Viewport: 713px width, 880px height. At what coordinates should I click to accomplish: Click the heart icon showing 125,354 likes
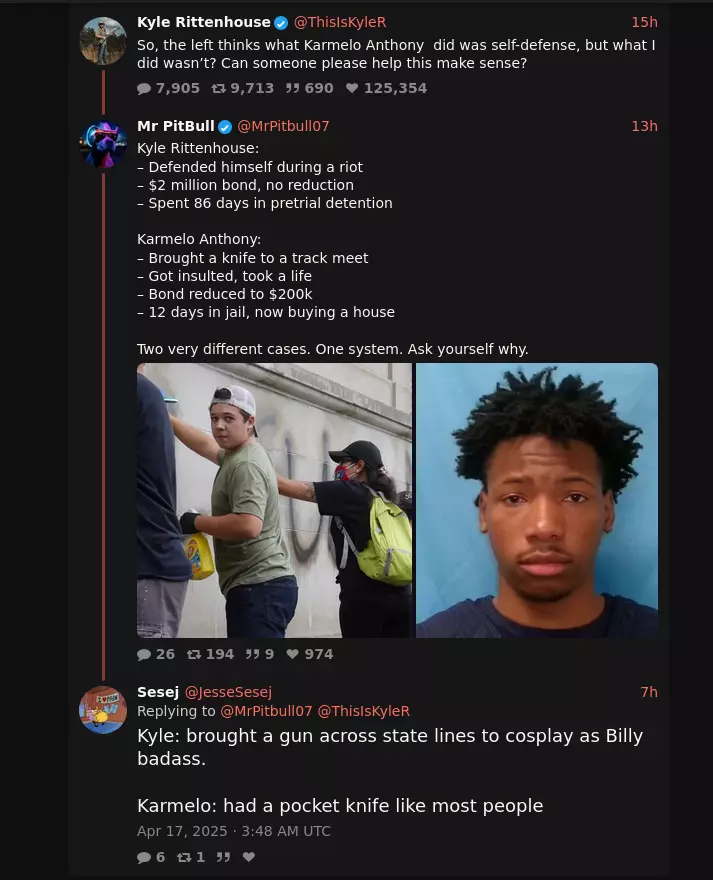coord(351,88)
